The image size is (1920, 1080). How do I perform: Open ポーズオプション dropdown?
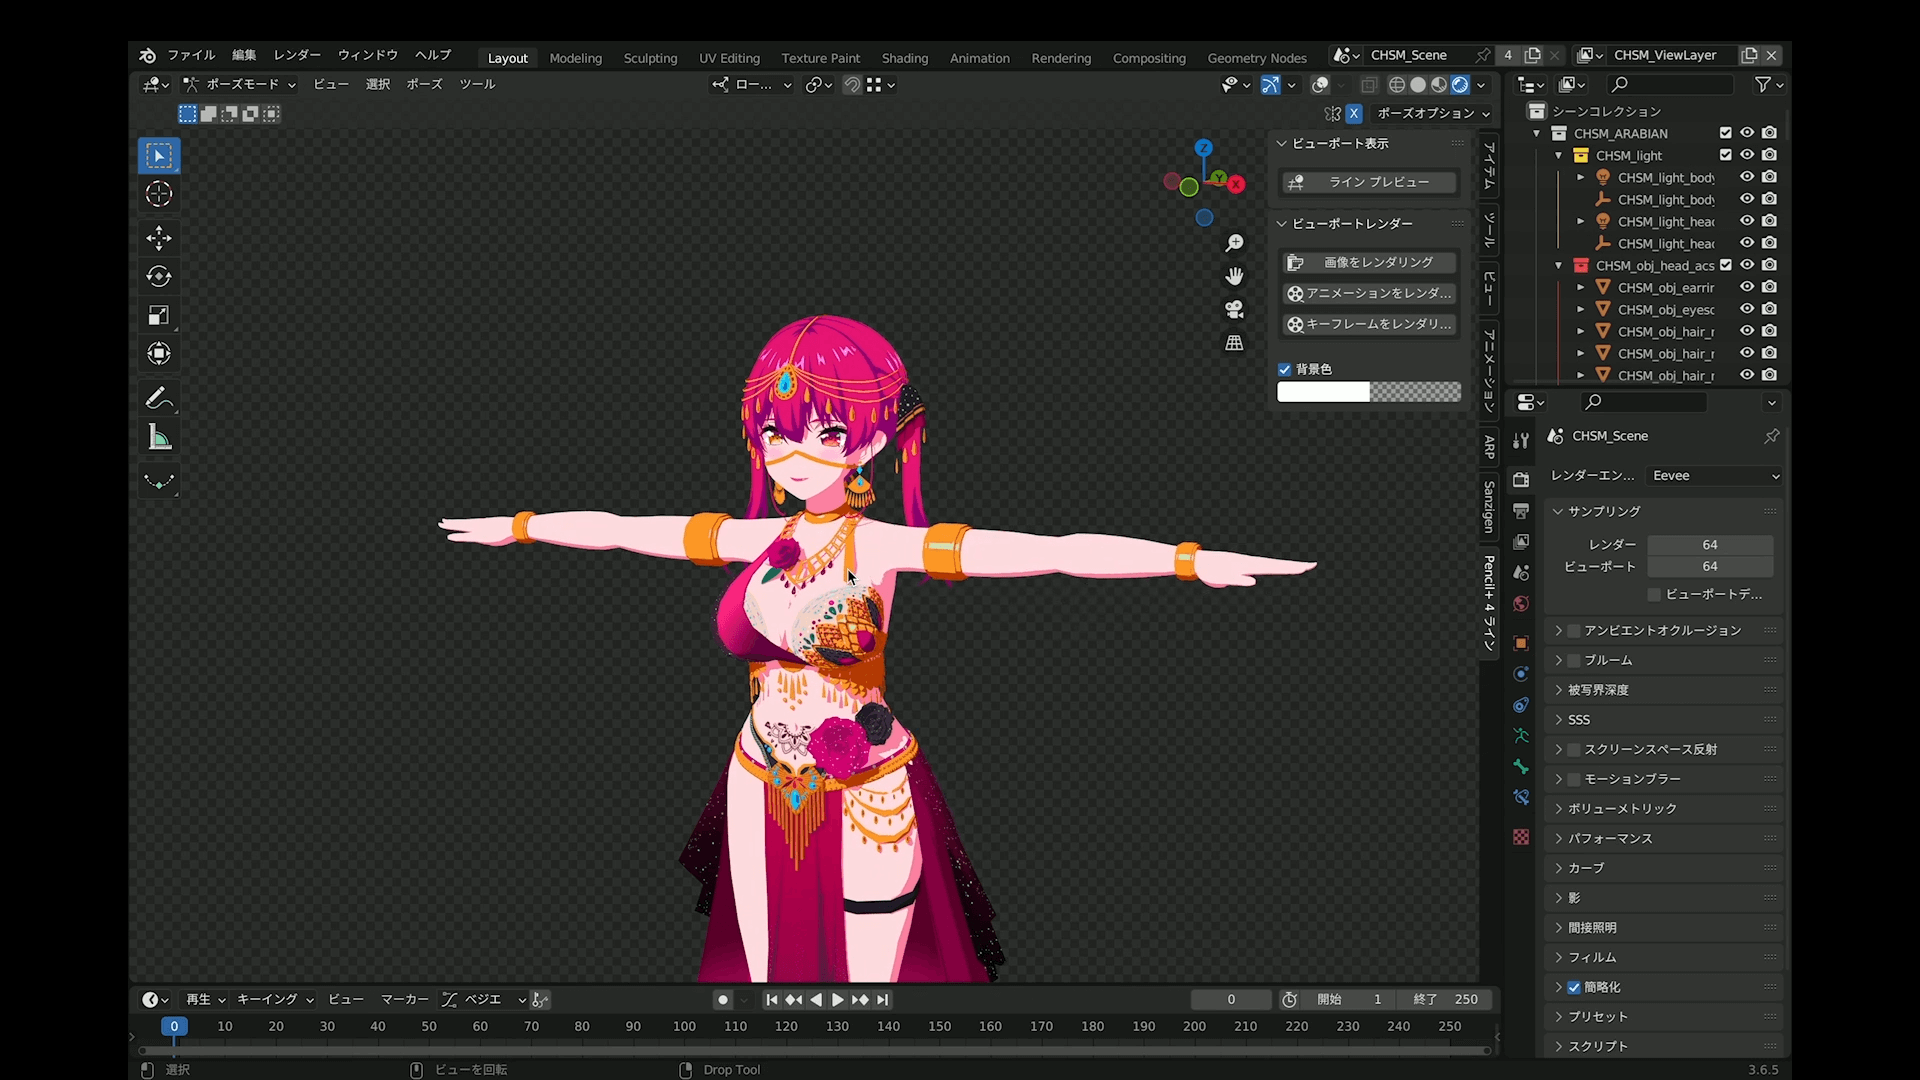pos(1433,113)
